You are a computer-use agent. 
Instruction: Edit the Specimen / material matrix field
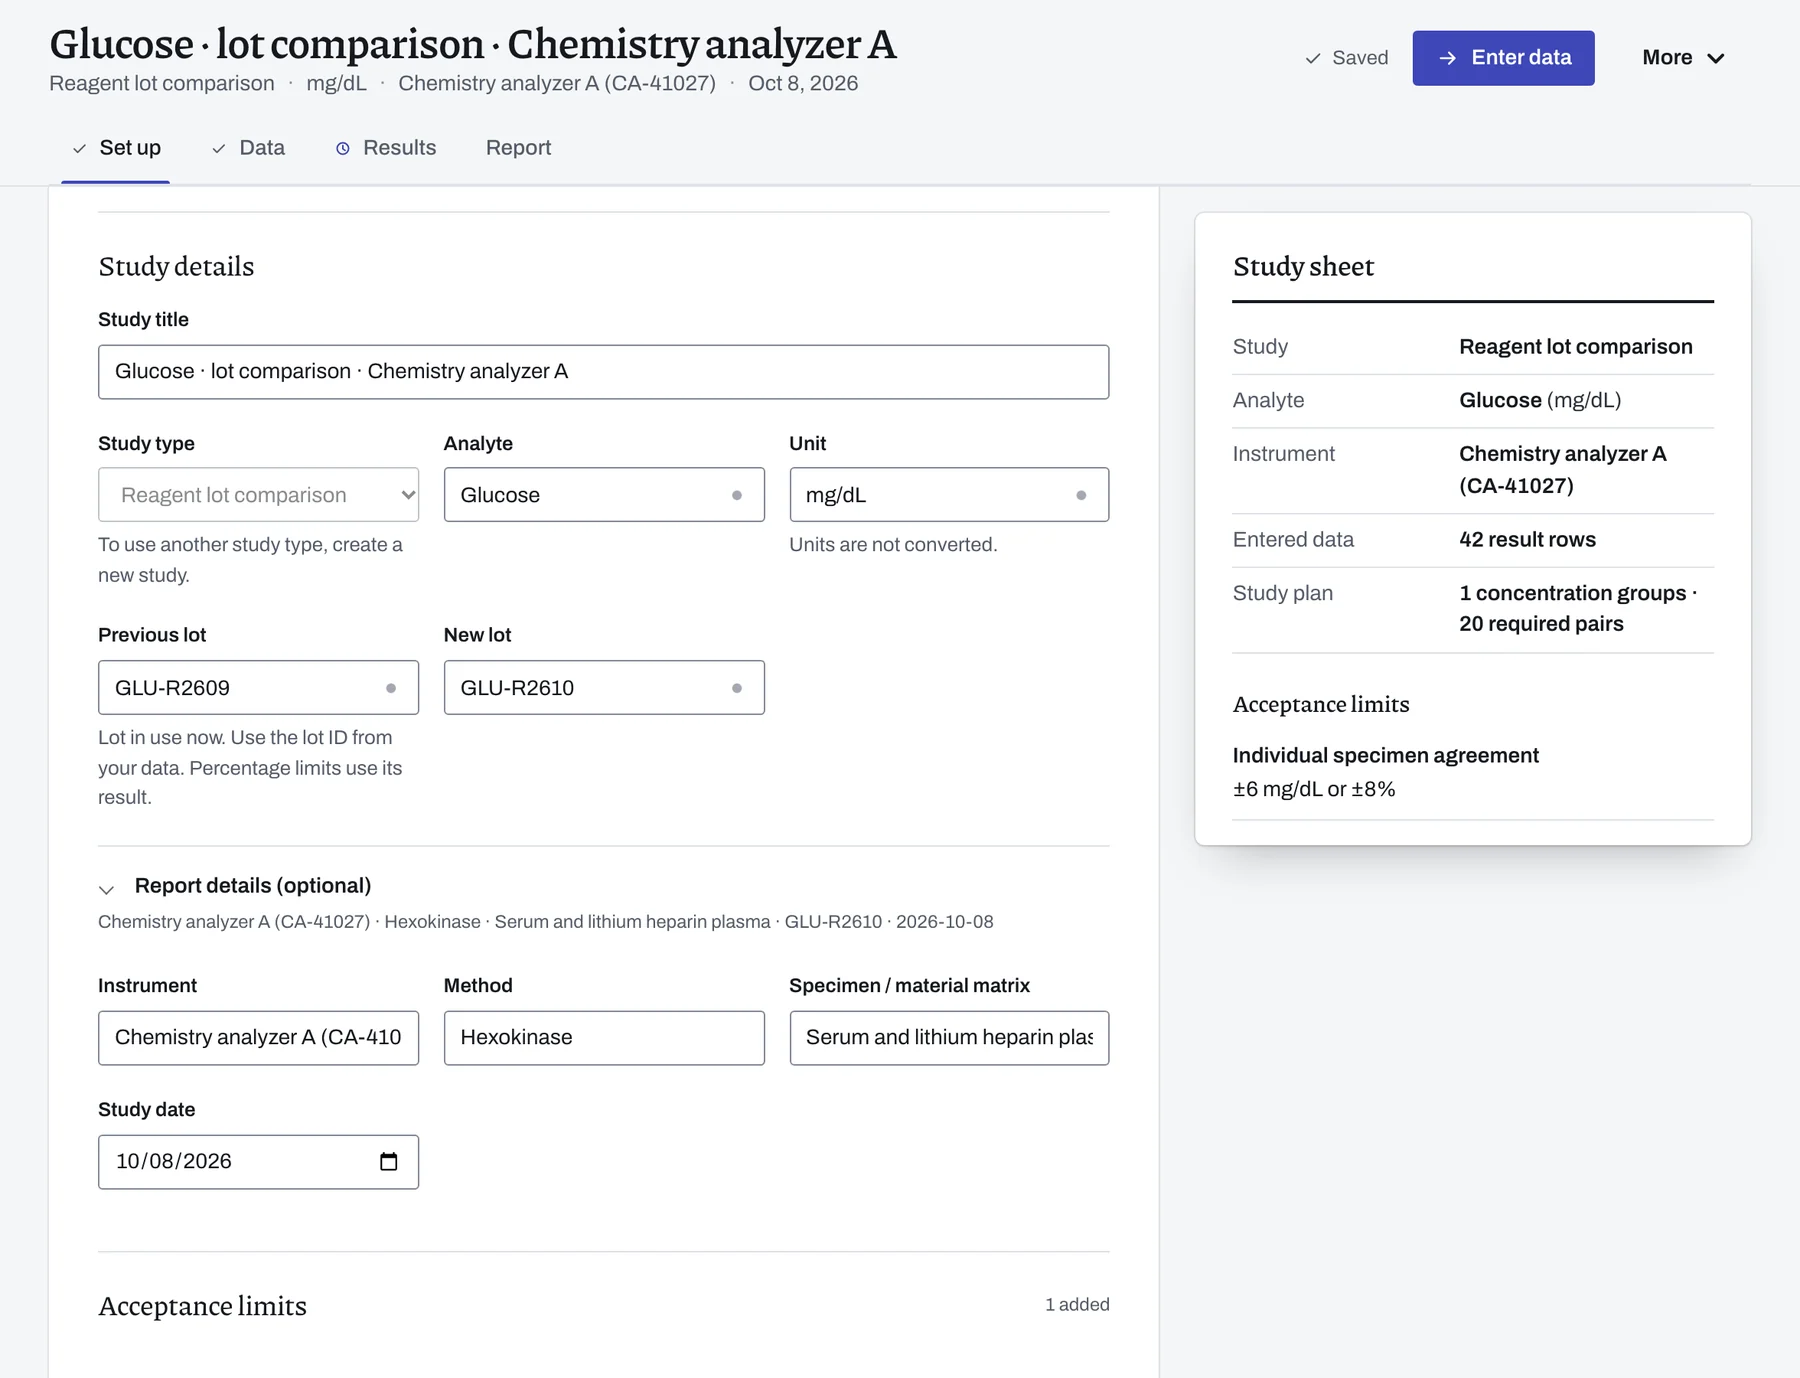click(x=949, y=1038)
